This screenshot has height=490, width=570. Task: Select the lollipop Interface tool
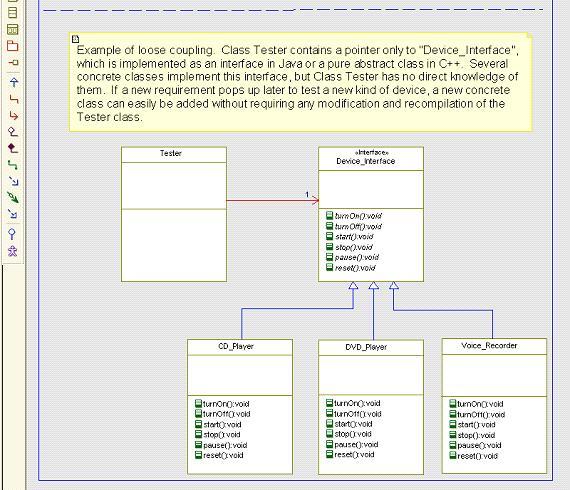click(12, 234)
